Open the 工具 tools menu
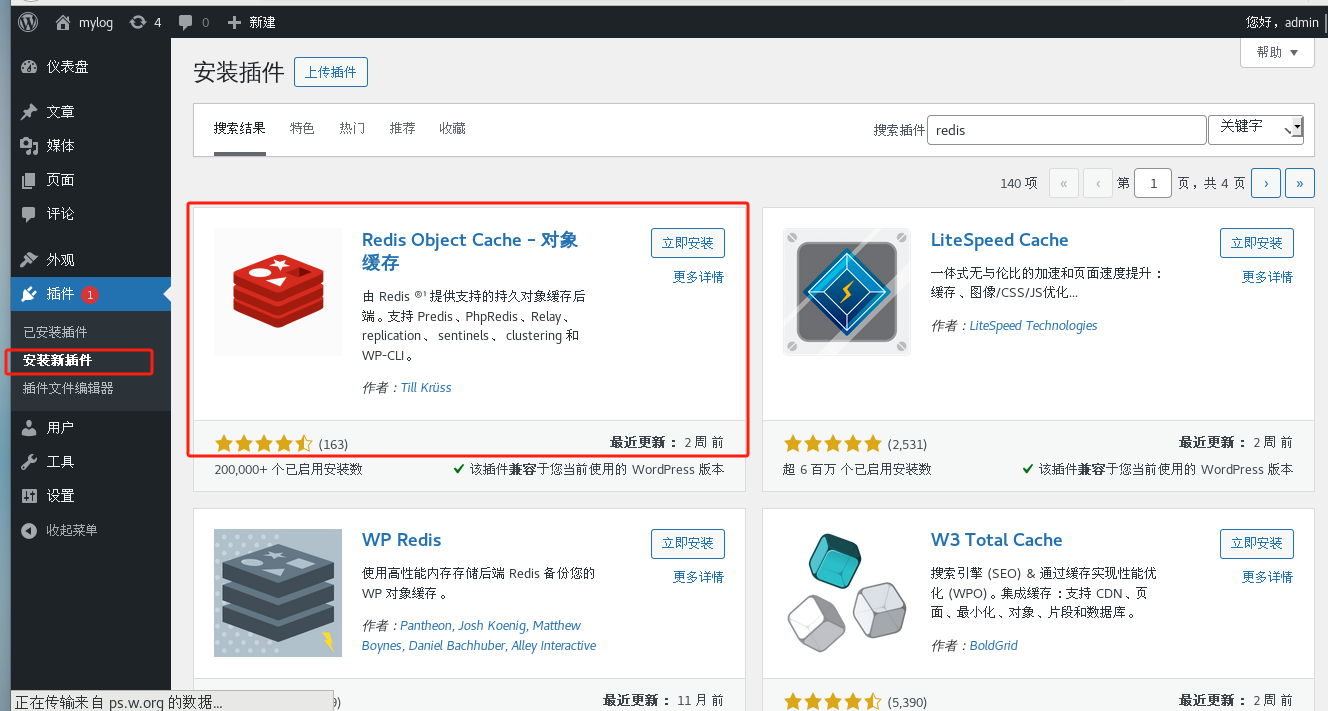Image resolution: width=1328 pixels, height=711 pixels. coord(90,462)
